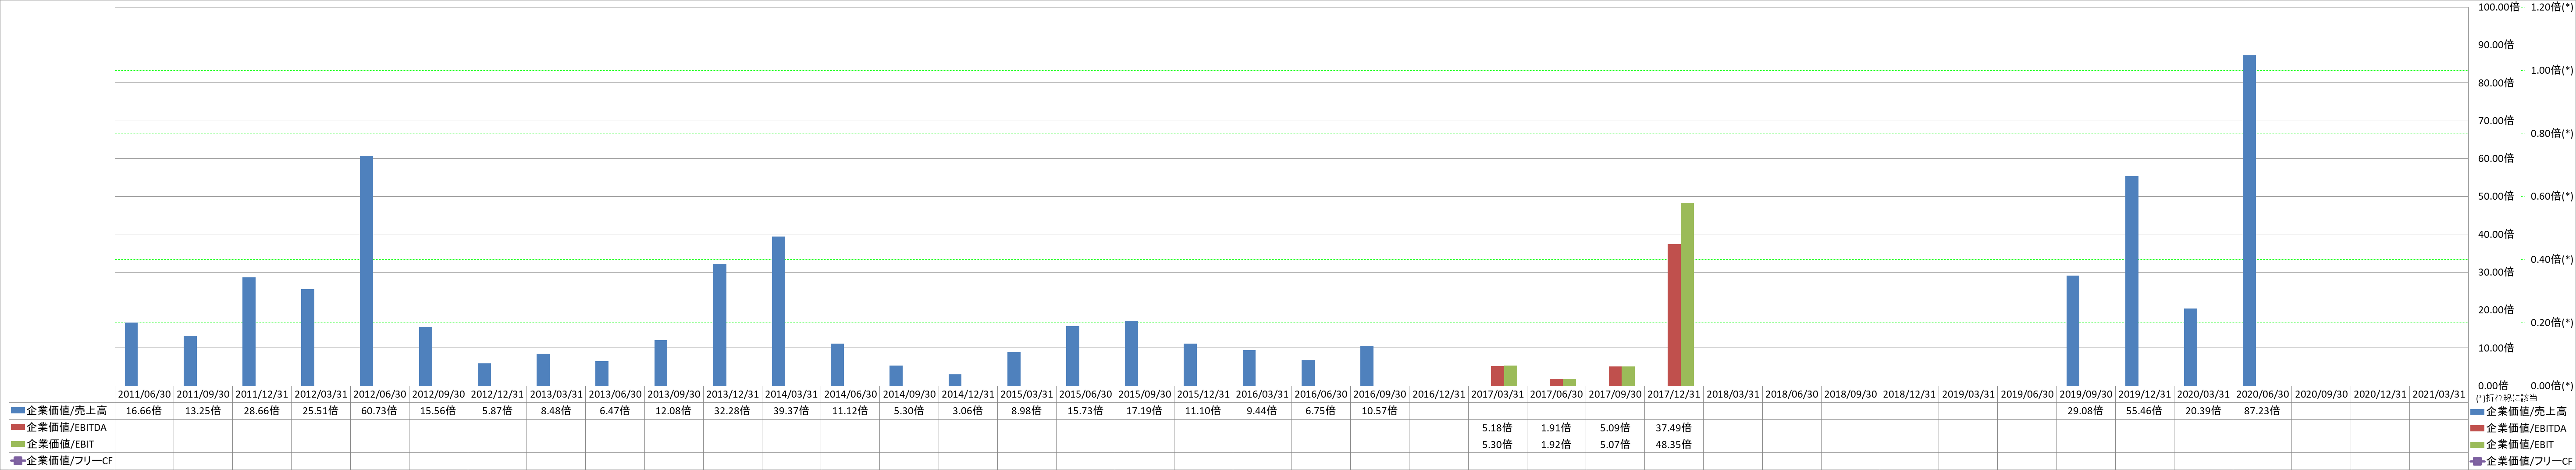Click the blue bar for 2019/12/31
2576x470 pixels.
2132,280
